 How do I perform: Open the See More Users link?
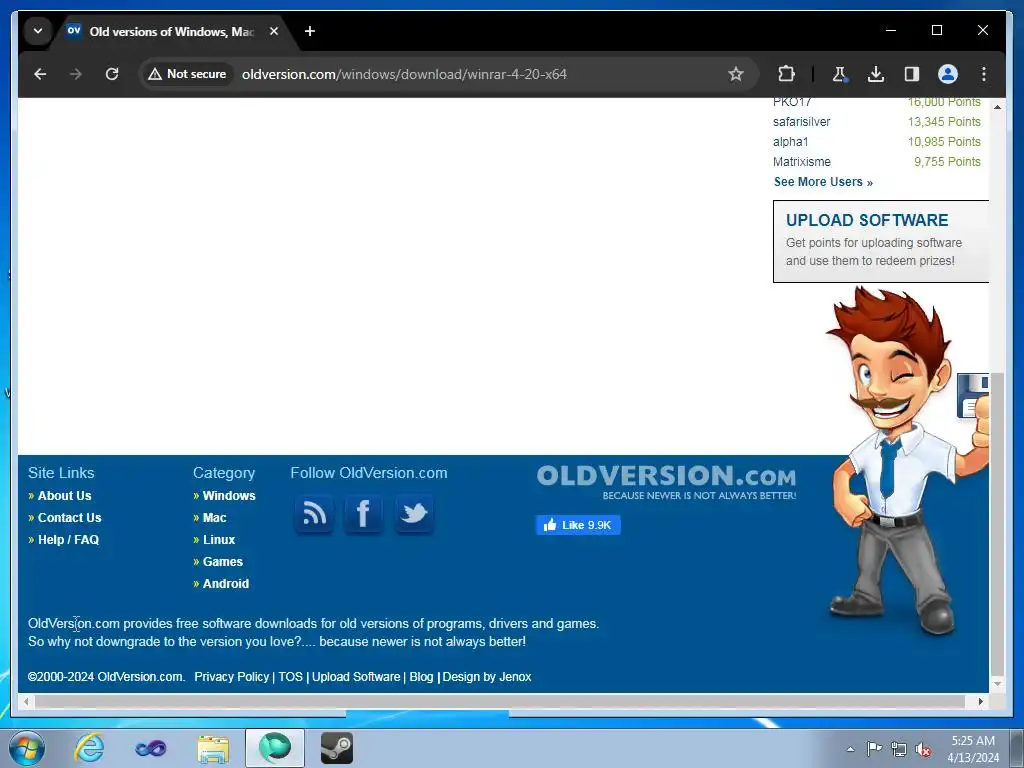click(823, 182)
